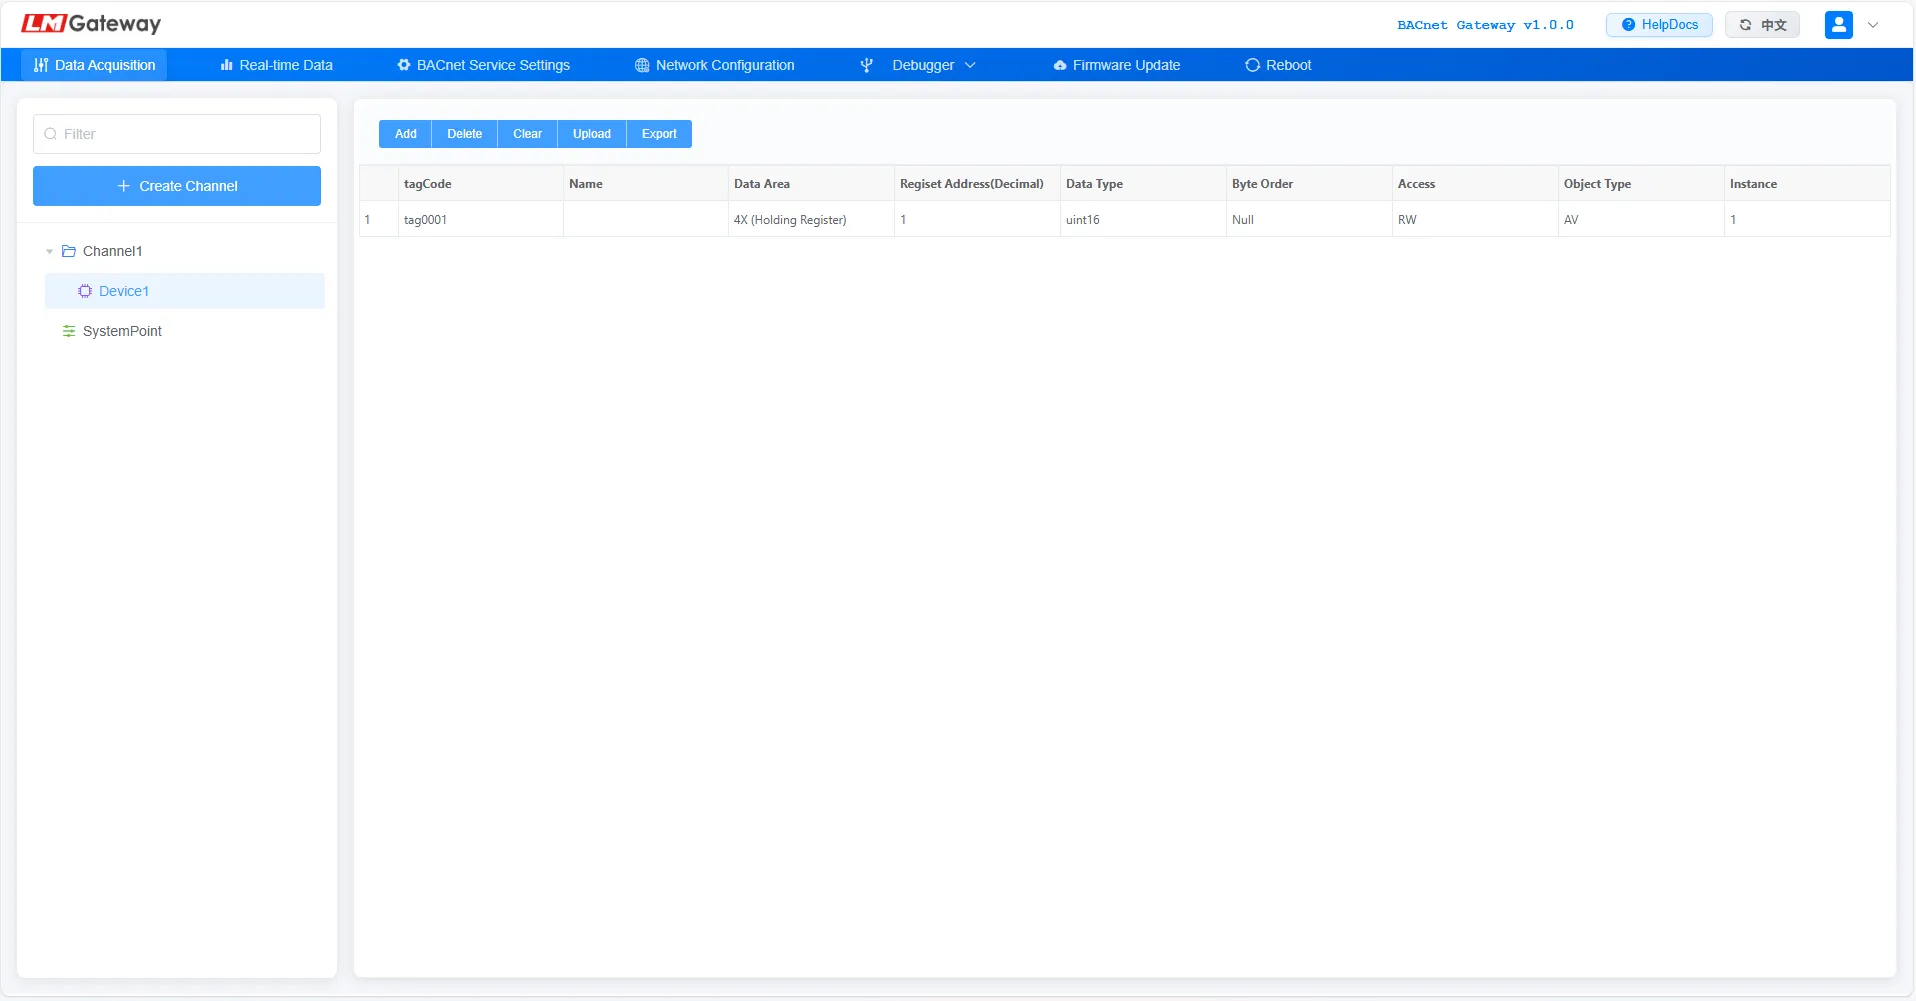This screenshot has height=1001, width=1916.
Task: Click the Reboot circular arrow icon
Action: (x=1253, y=64)
